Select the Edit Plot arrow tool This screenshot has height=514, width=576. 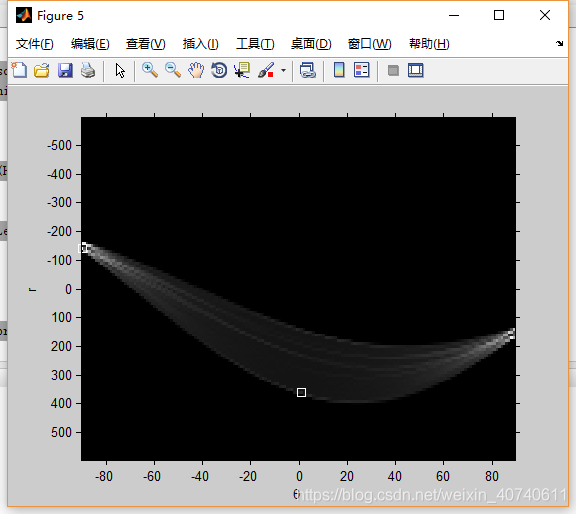point(120,70)
